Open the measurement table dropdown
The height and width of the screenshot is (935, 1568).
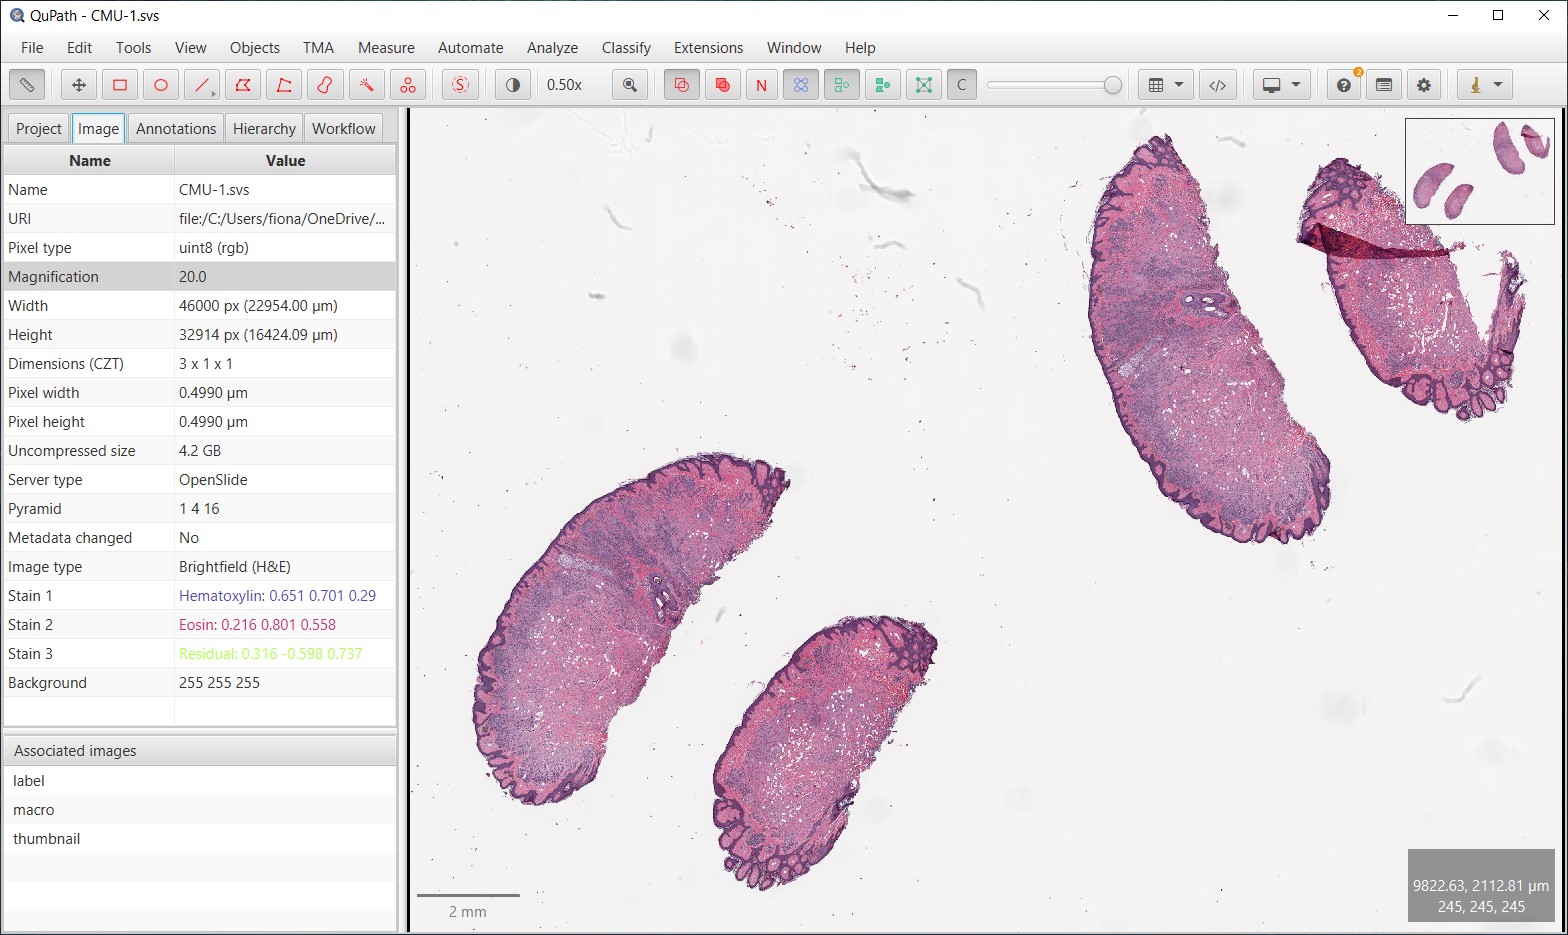point(1165,85)
